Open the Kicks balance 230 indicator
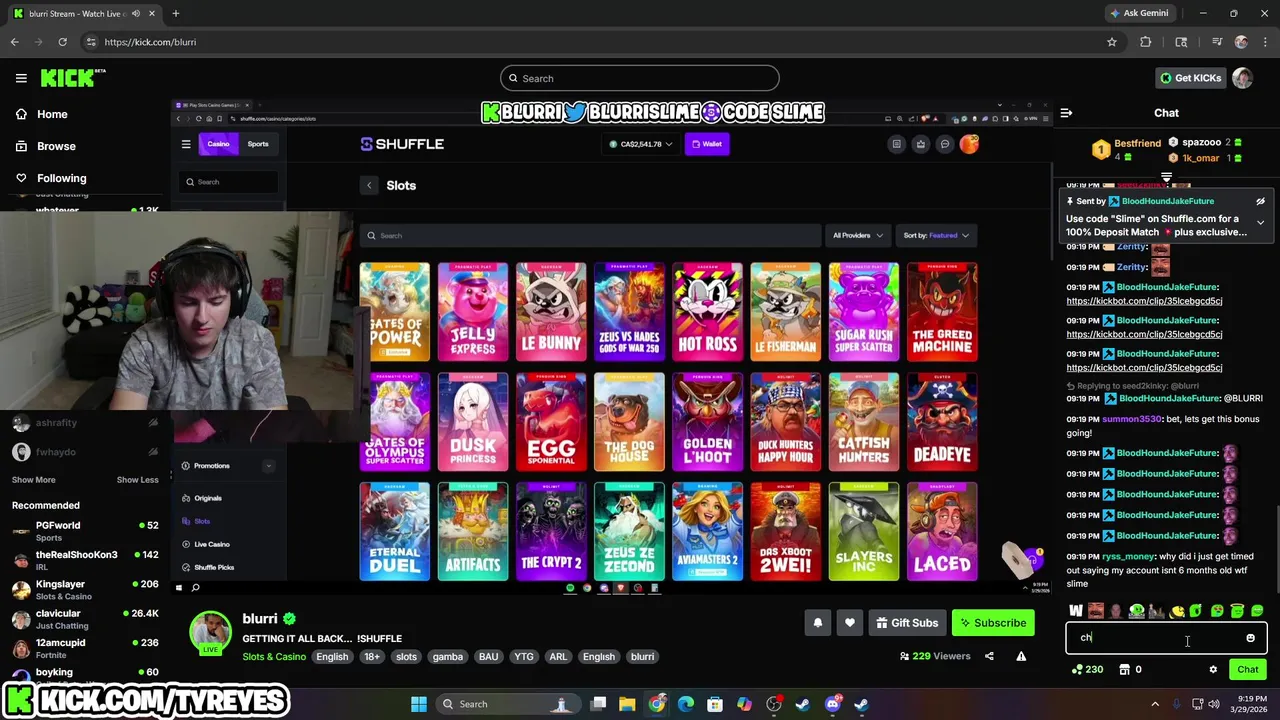The image size is (1280, 720). [x=1087, y=670]
